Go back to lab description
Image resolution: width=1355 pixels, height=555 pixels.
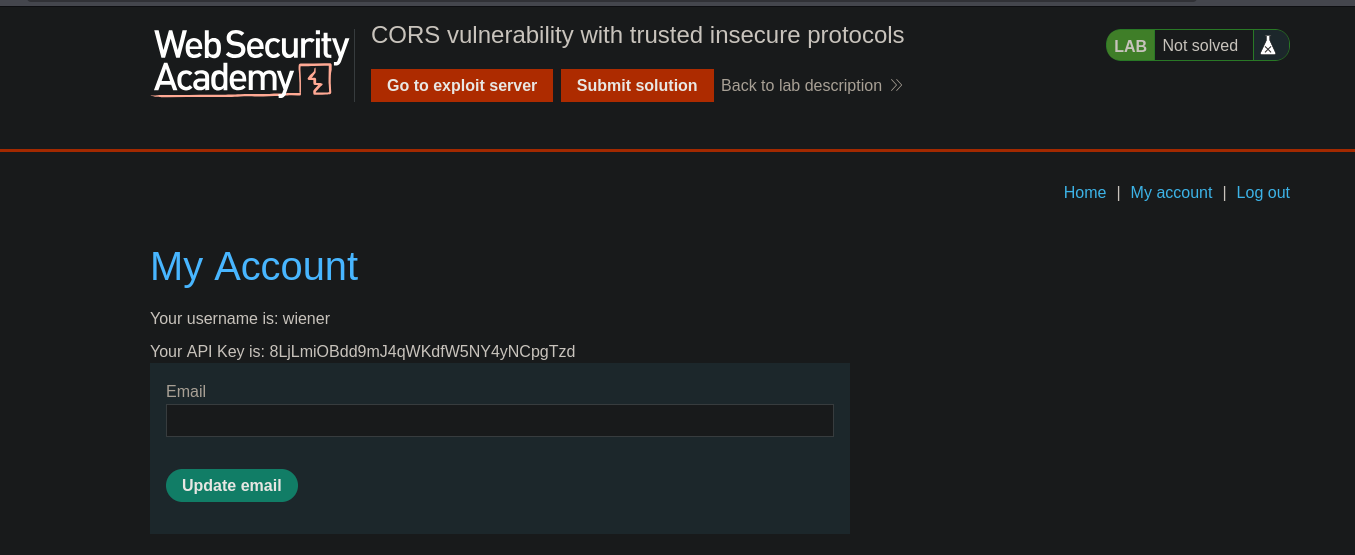click(801, 86)
